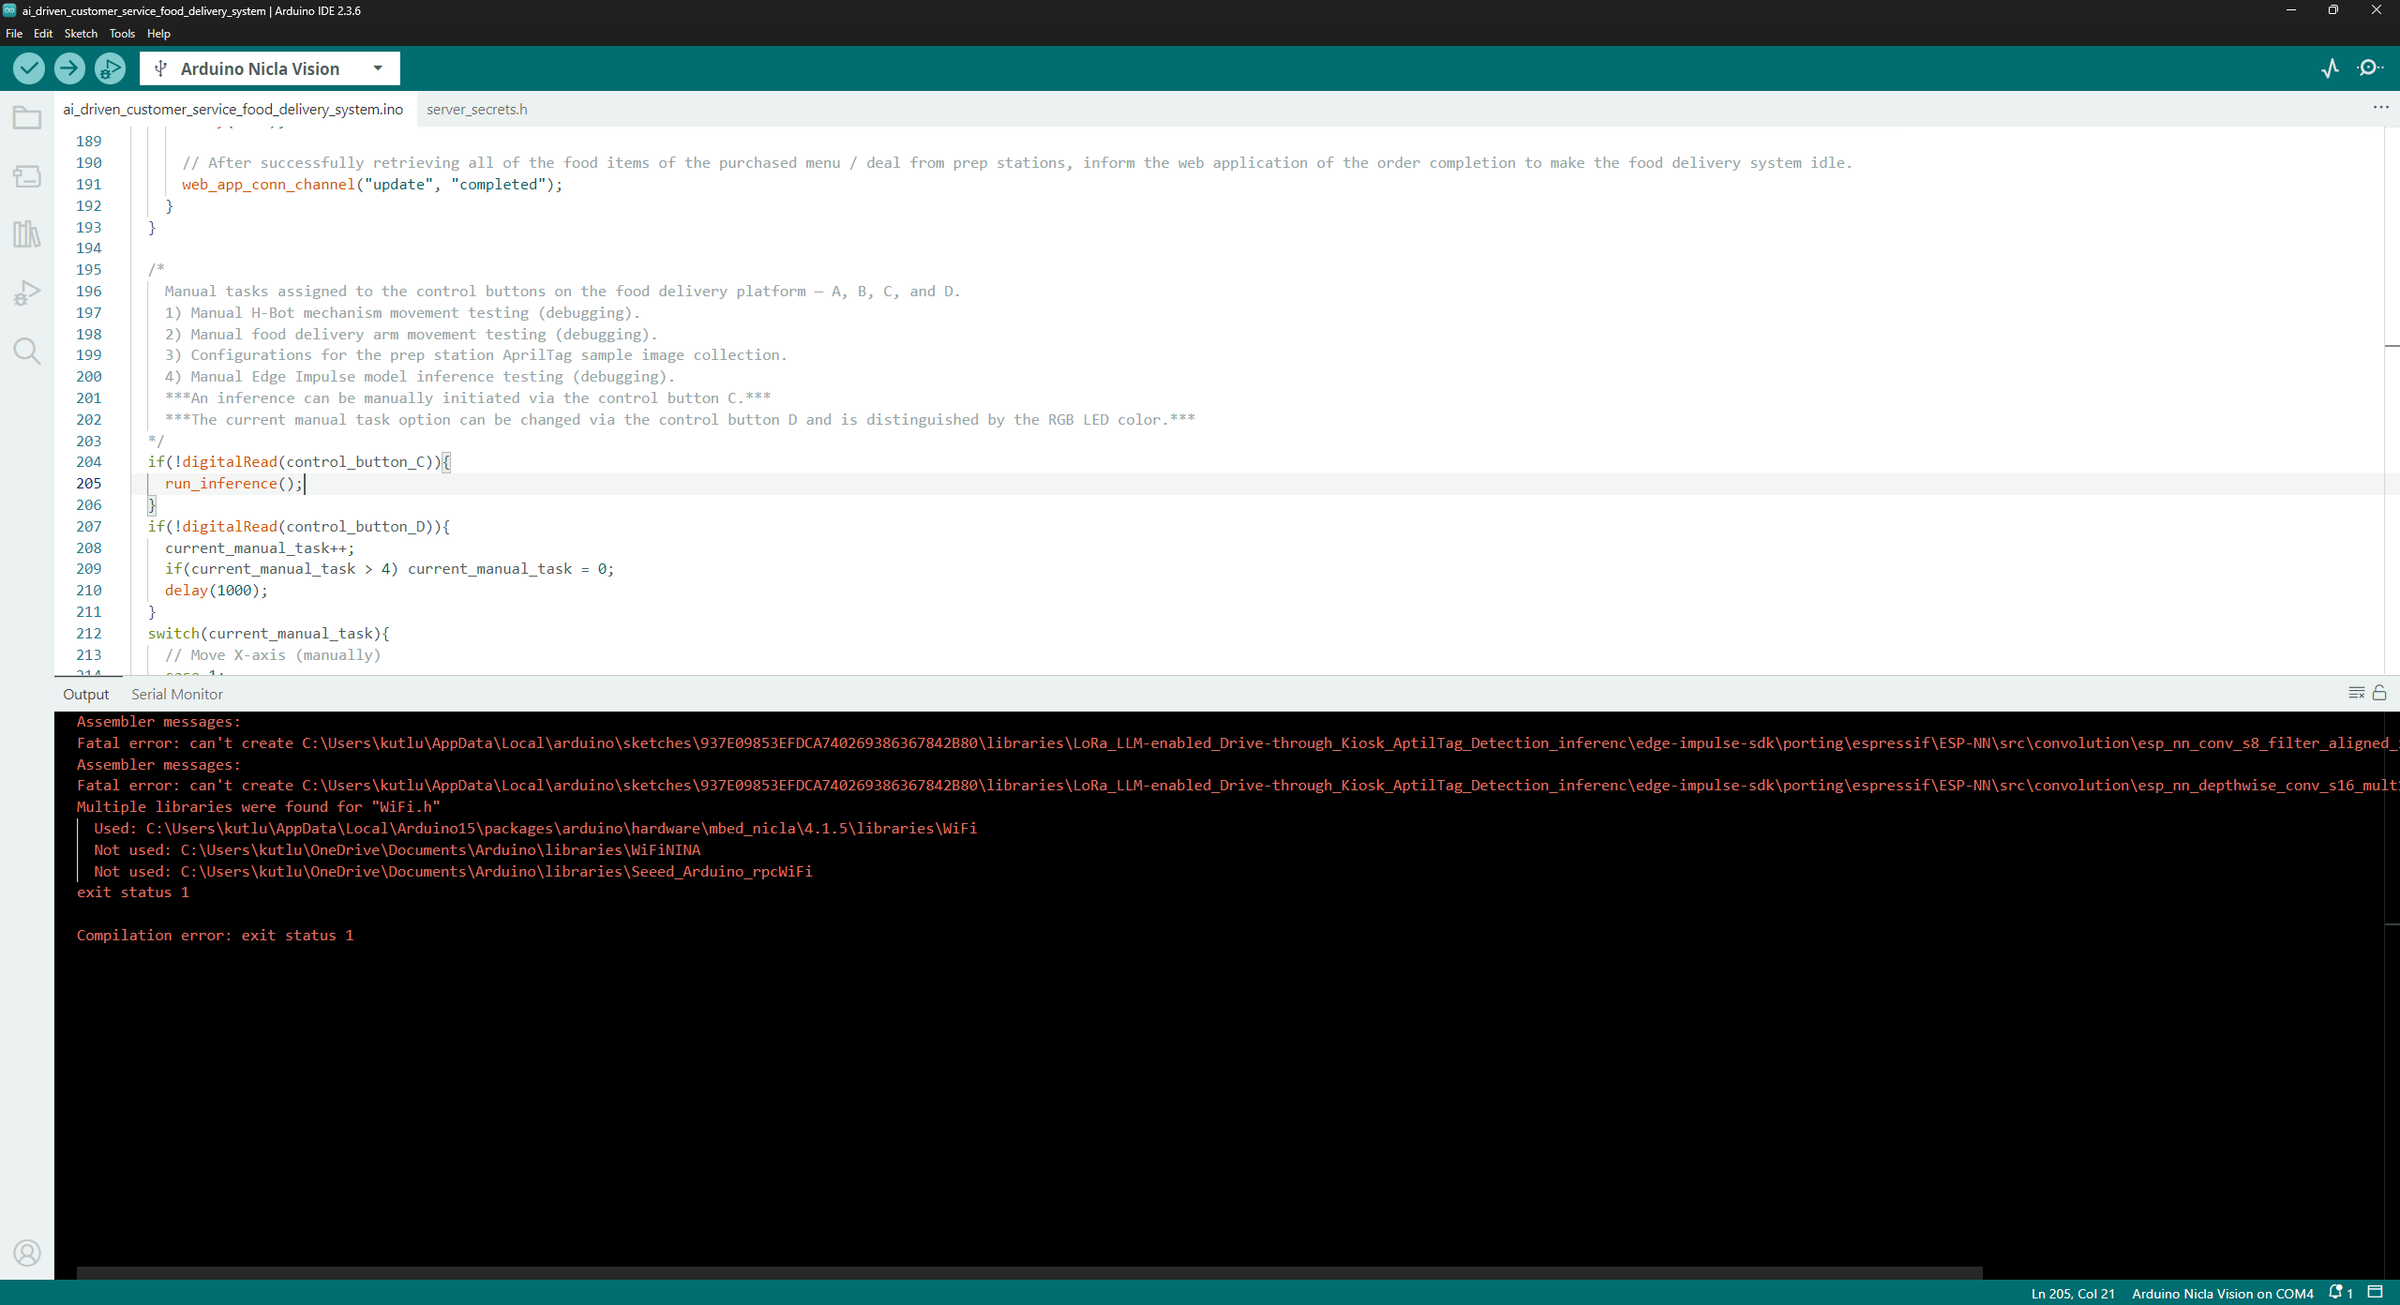Viewport: 2400px width, 1305px height.
Task: Click Ln 205, Col 21 cursor position
Action: click(x=2073, y=1293)
